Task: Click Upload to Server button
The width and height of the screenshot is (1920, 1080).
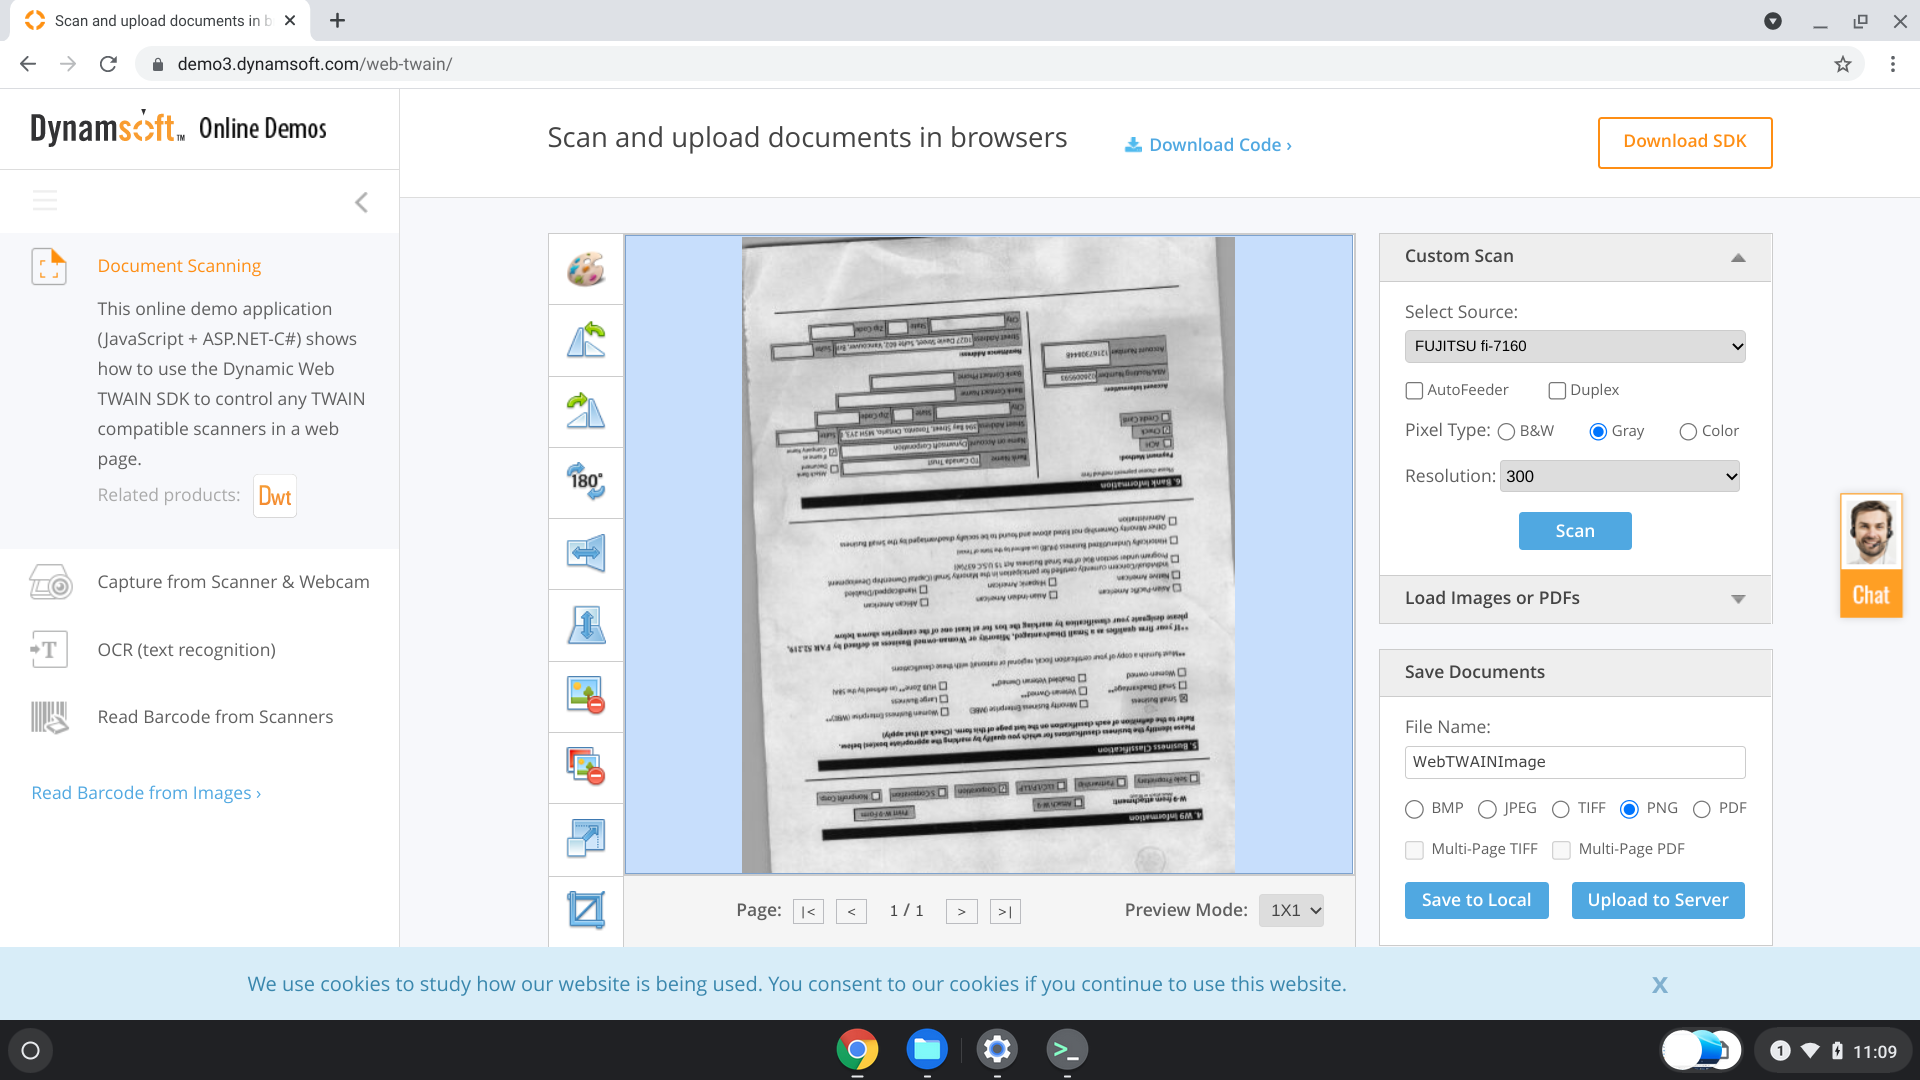Action: [x=1658, y=900]
